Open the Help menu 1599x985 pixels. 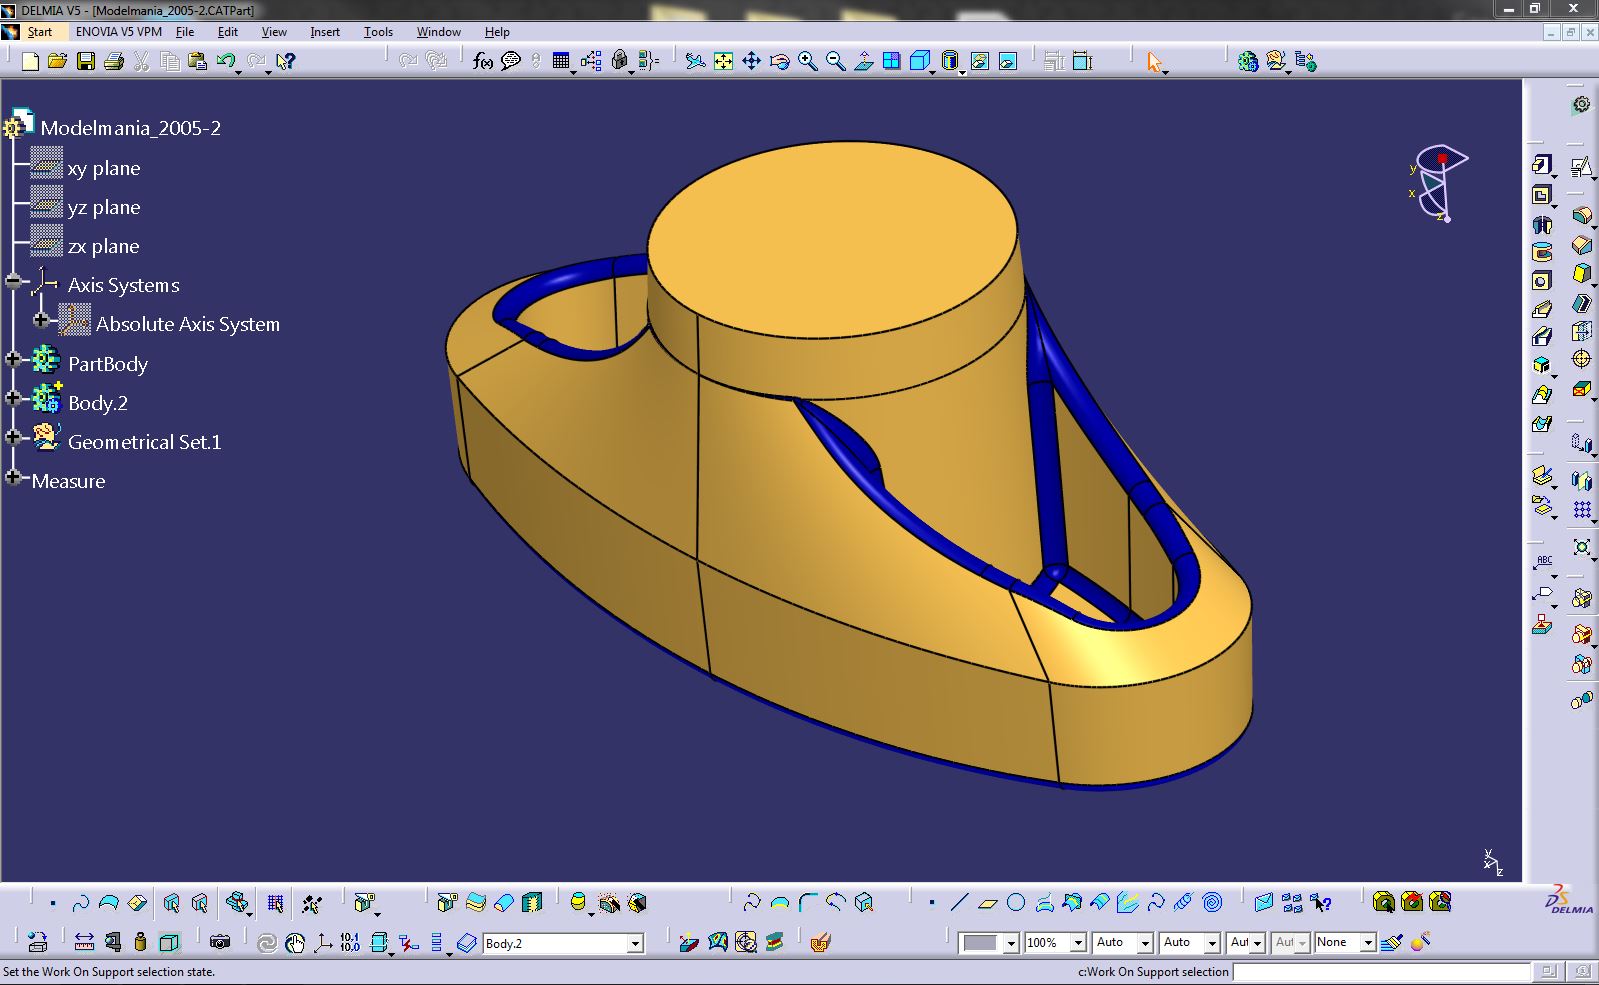[x=497, y=32]
